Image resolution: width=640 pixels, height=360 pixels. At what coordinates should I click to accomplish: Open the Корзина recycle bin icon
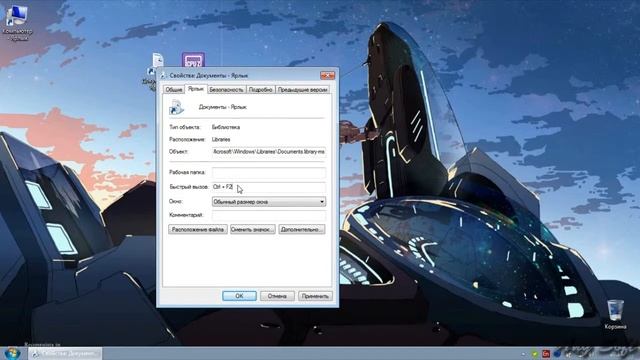(x=615, y=314)
